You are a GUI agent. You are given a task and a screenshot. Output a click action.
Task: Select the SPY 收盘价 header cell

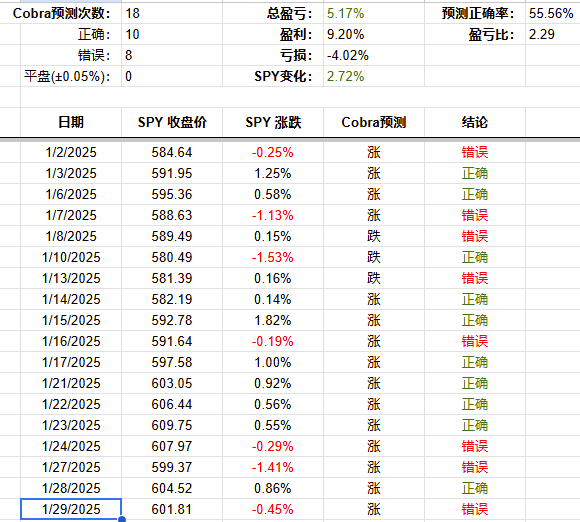(172, 122)
